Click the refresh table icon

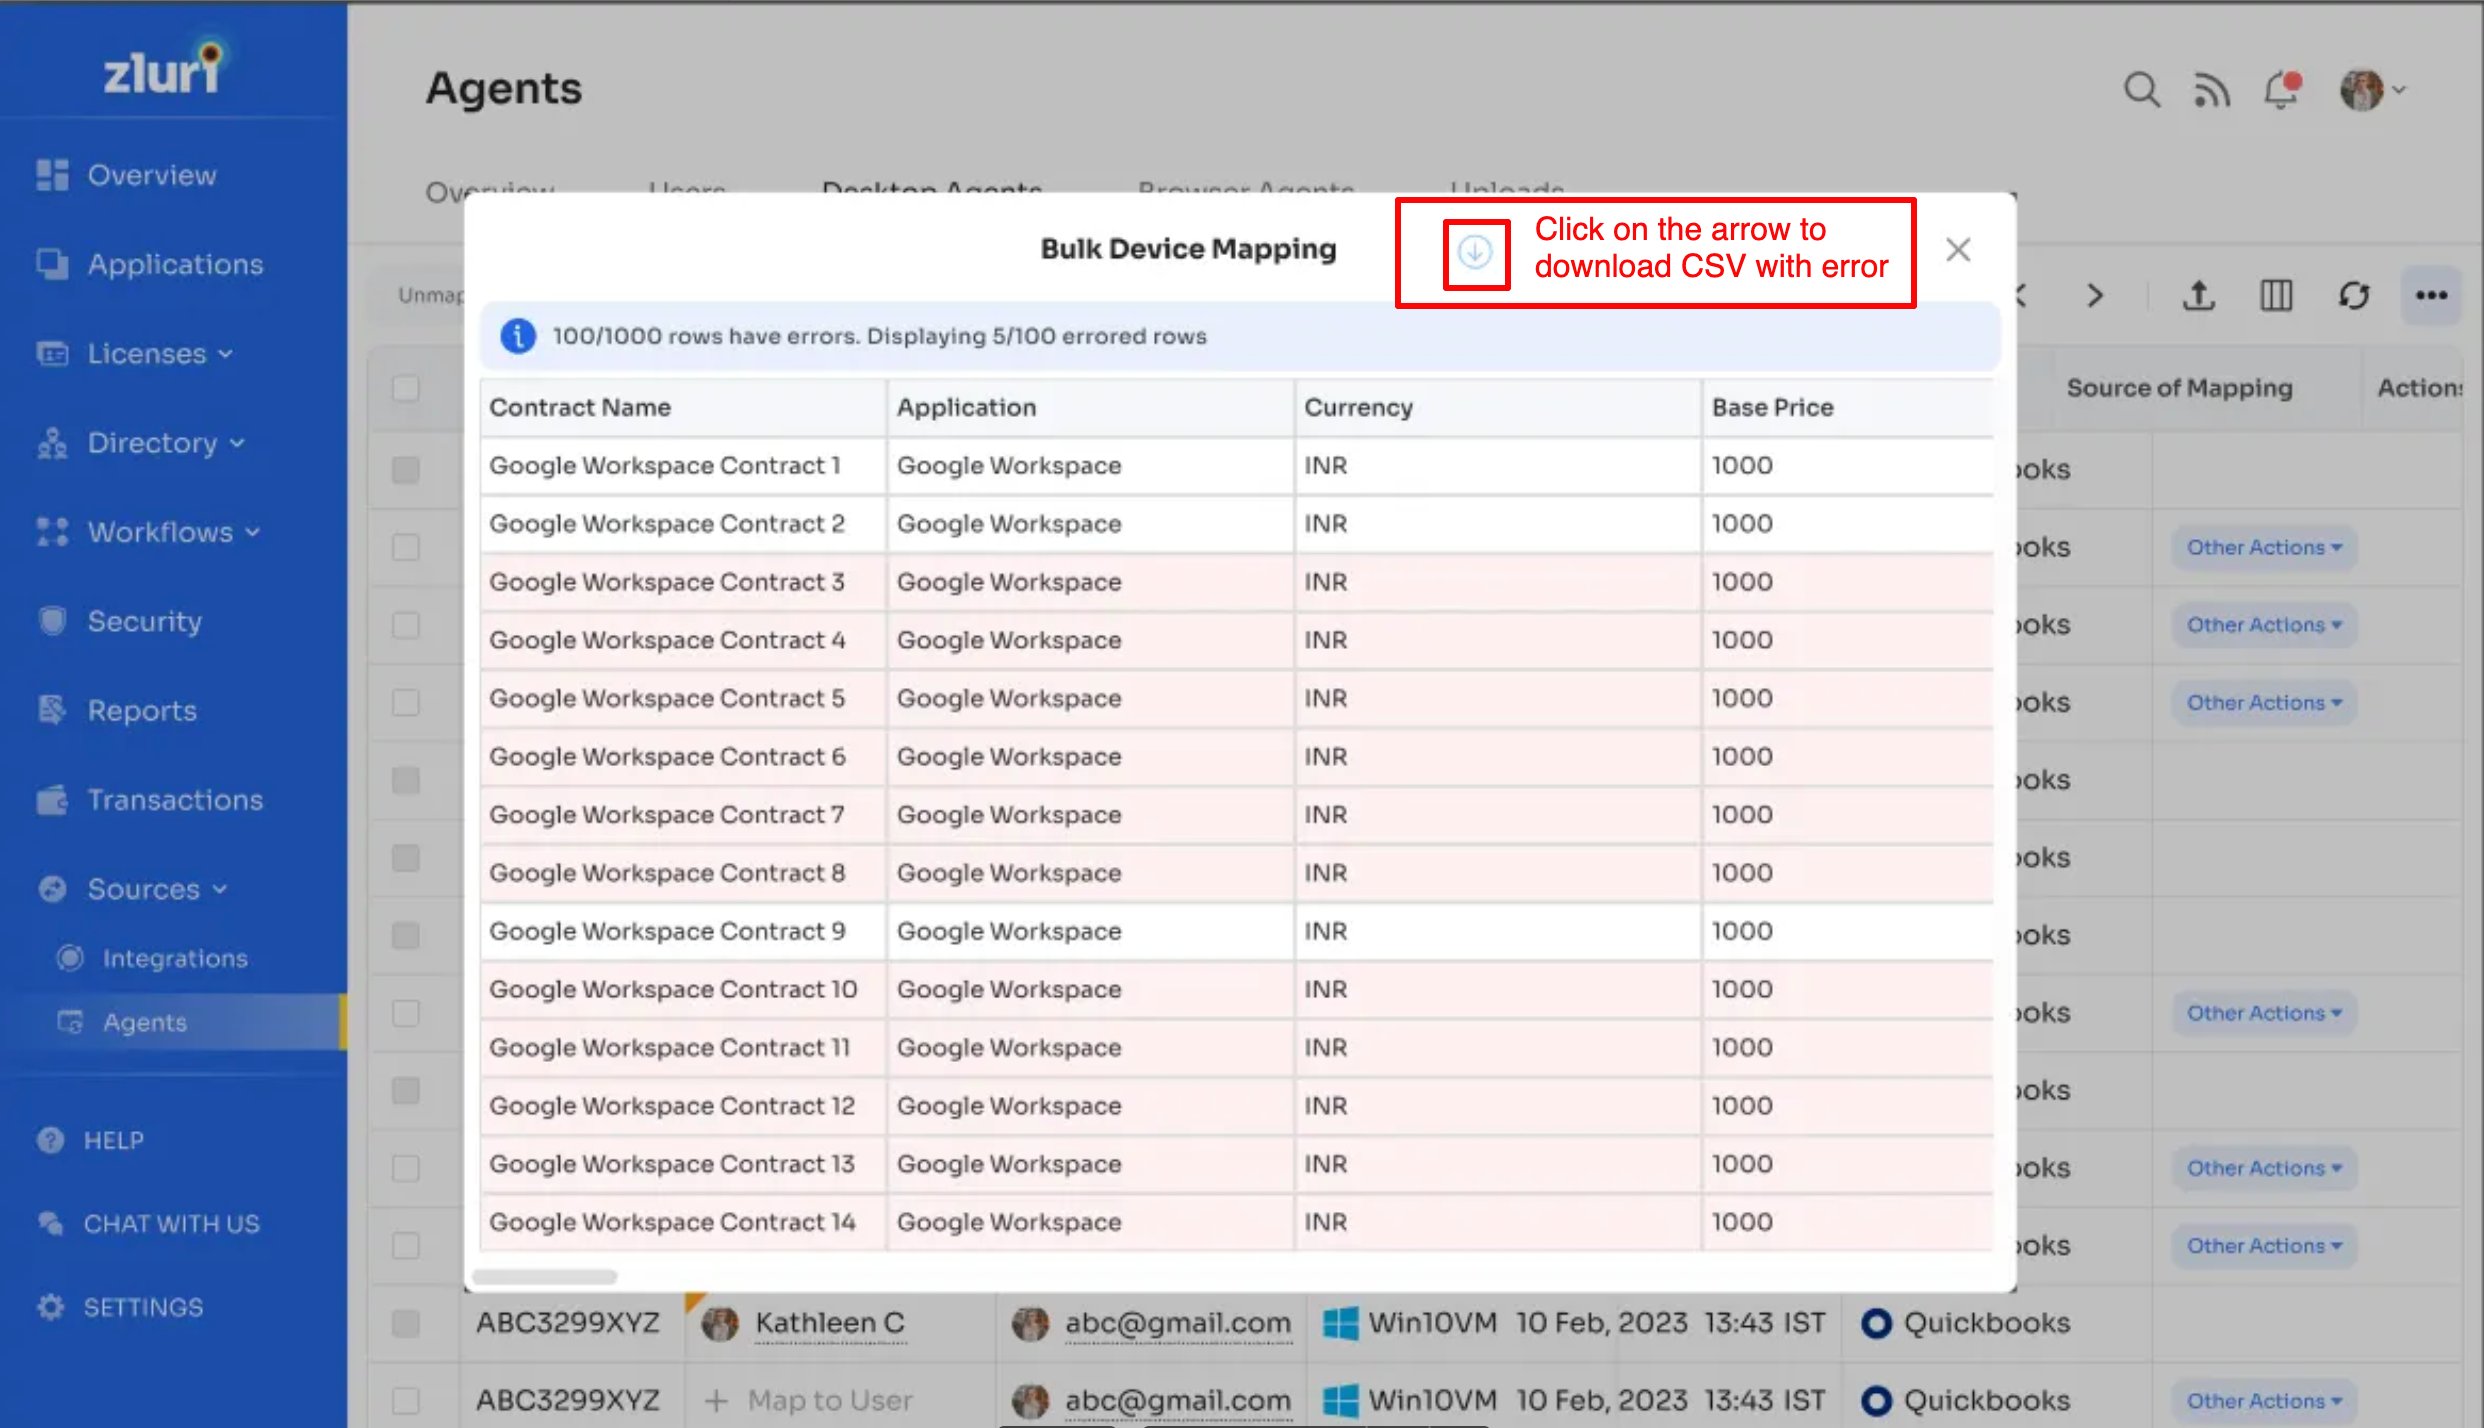tap(2354, 296)
